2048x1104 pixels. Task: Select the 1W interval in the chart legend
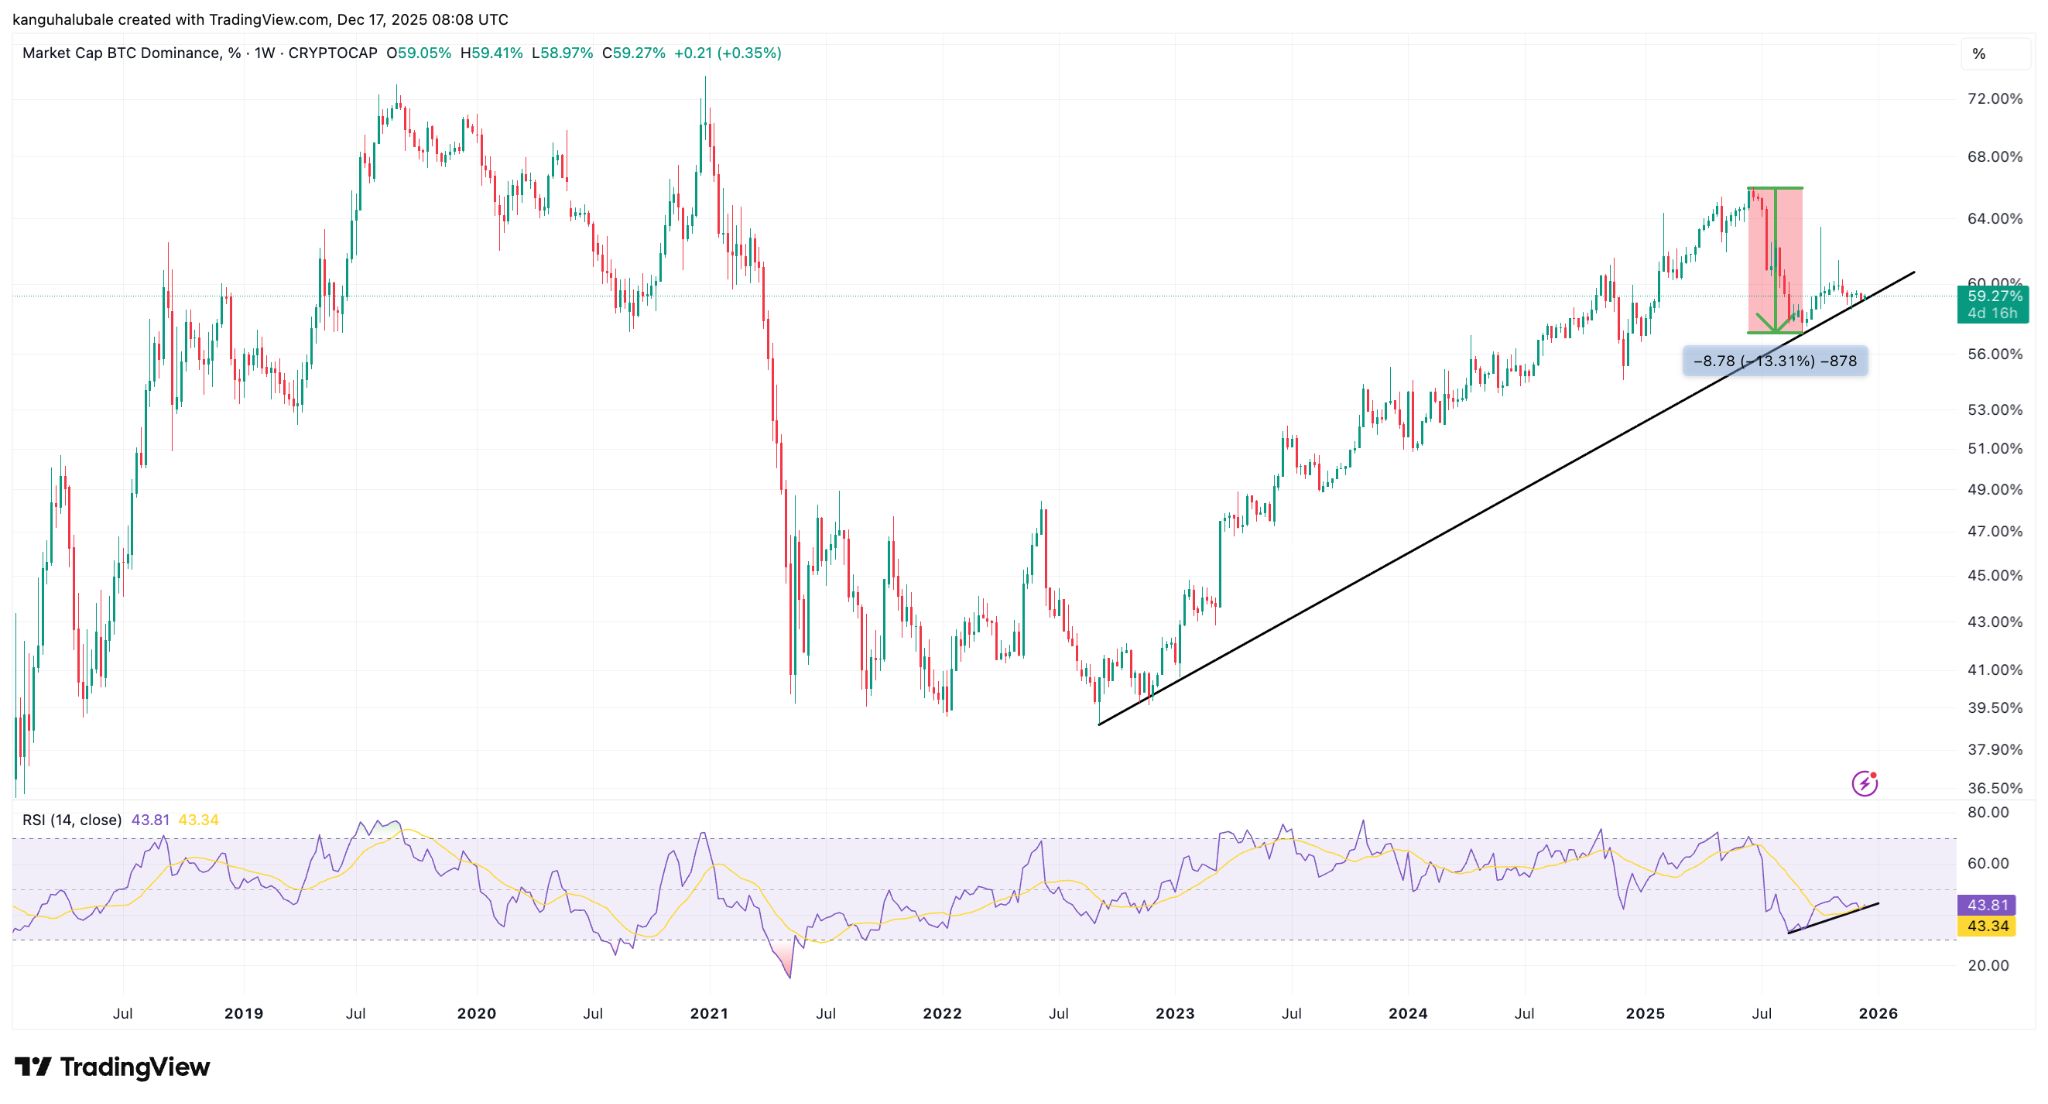[264, 53]
